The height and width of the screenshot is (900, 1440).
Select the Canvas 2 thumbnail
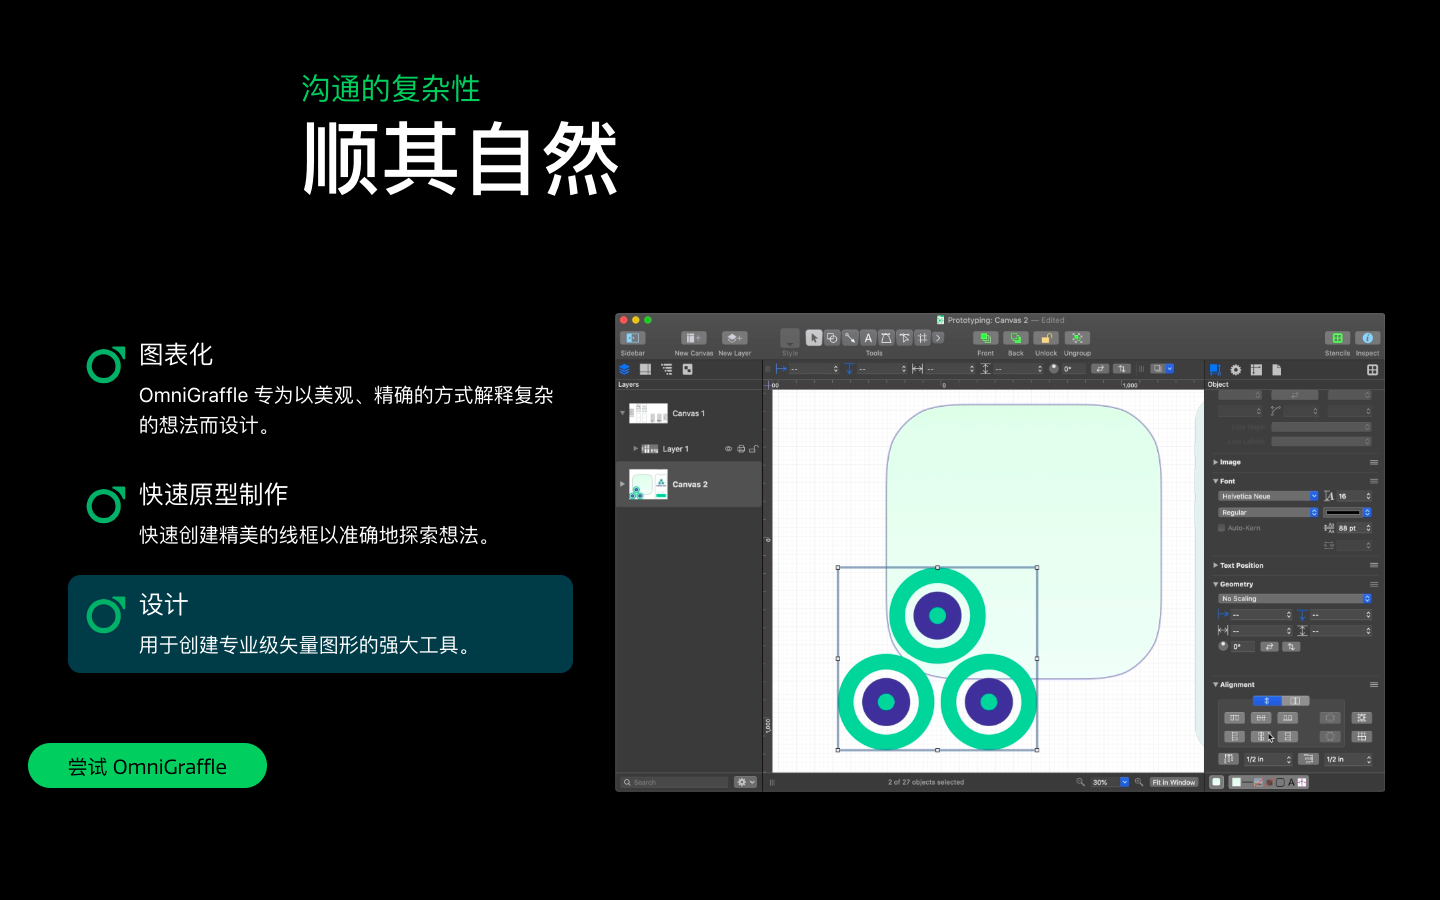[646, 483]
